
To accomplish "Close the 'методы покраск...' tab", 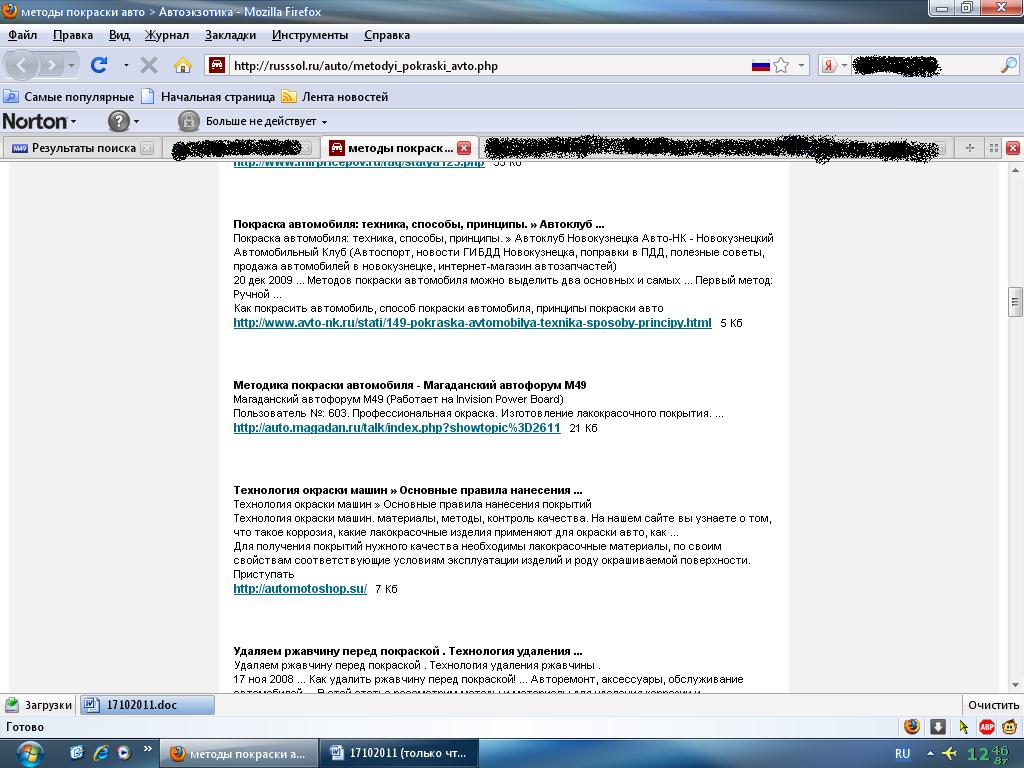I will (x=464, y=148).
